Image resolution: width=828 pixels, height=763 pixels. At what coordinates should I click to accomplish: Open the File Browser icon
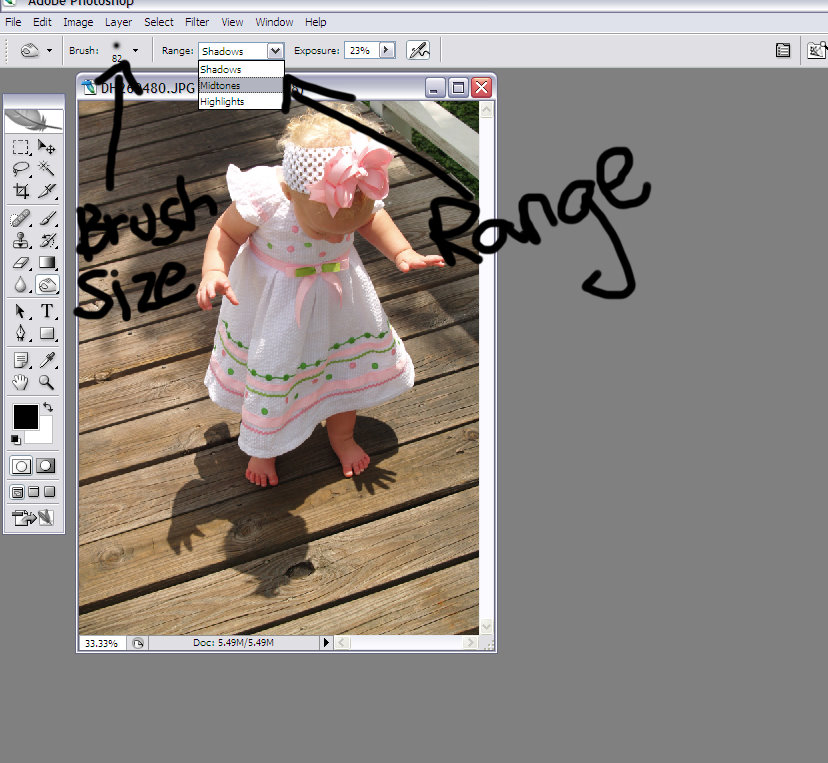817,50
